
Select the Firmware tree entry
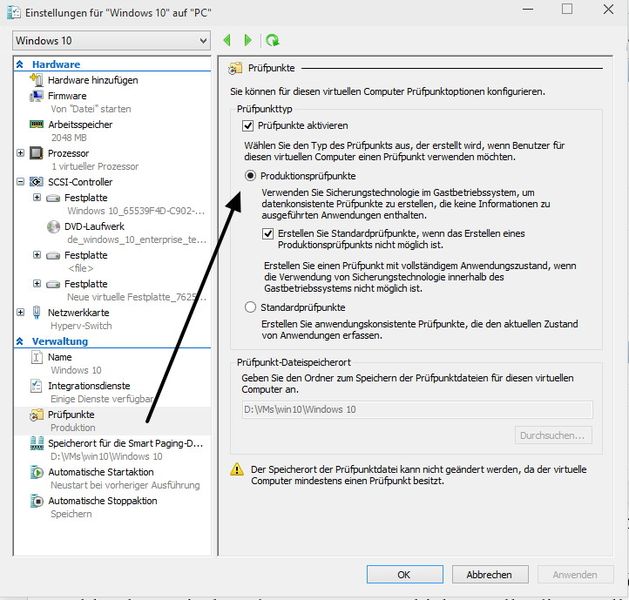[x=67, y=96]
